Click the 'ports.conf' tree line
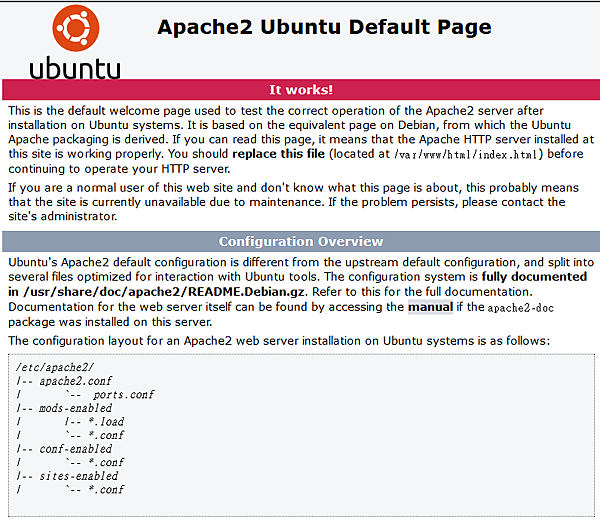 tap(124, 394)
